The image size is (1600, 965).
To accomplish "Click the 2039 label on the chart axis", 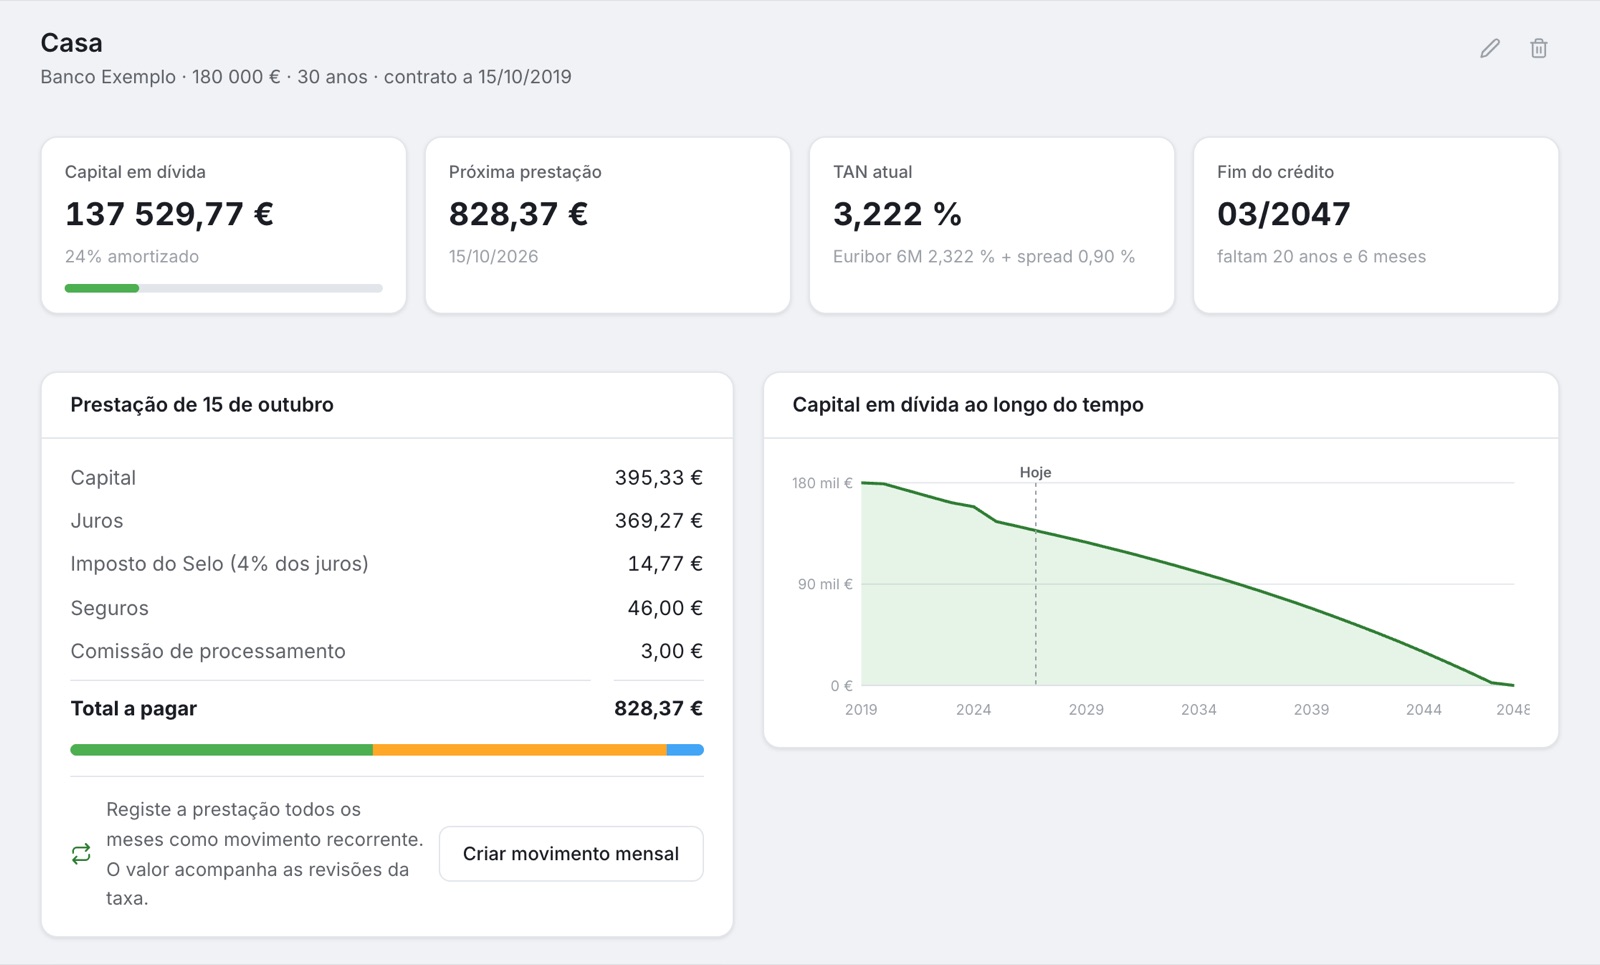I will (x=1311, y=710).
